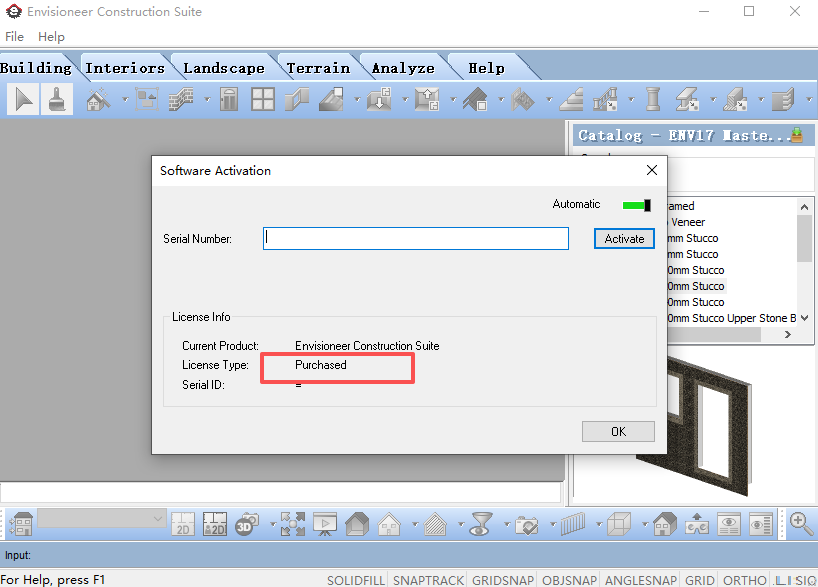The image size is (818, 587).
Task: Select the 'Veneer' catalog list item
Action: (x=688, y=222)
